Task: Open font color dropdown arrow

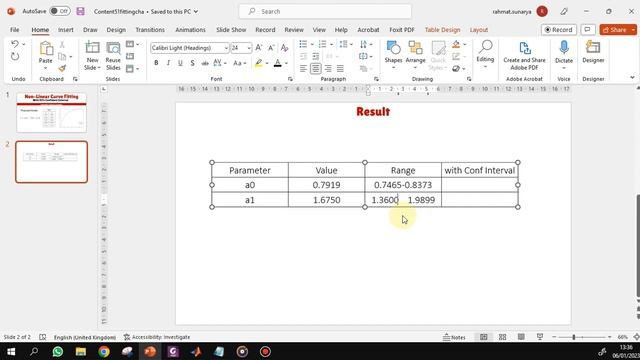Action: coord(286,63)
